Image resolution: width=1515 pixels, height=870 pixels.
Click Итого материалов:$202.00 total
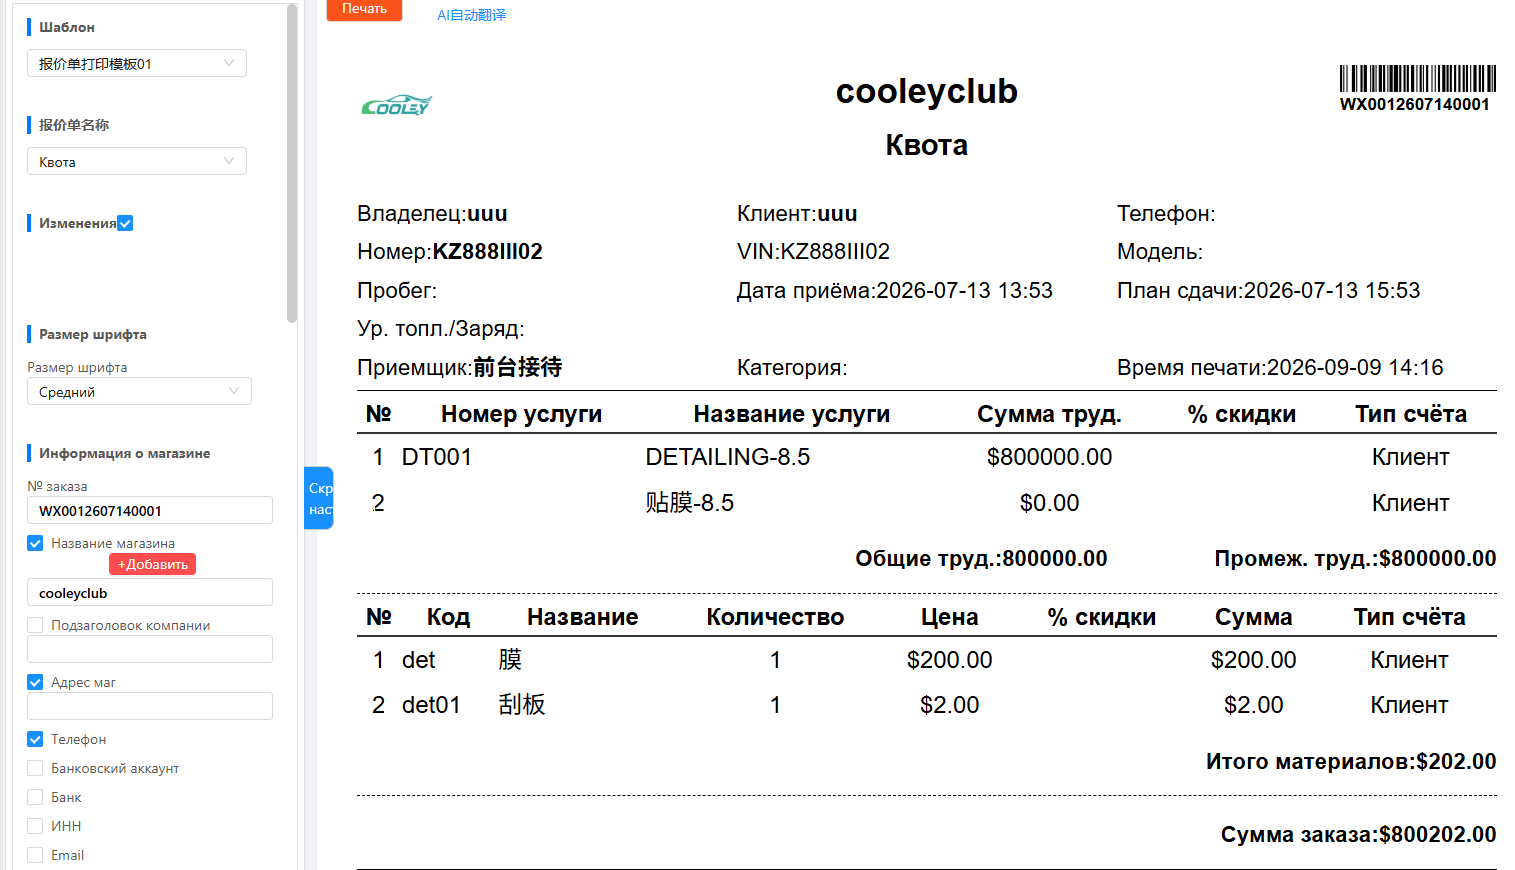pos(1351,761)
